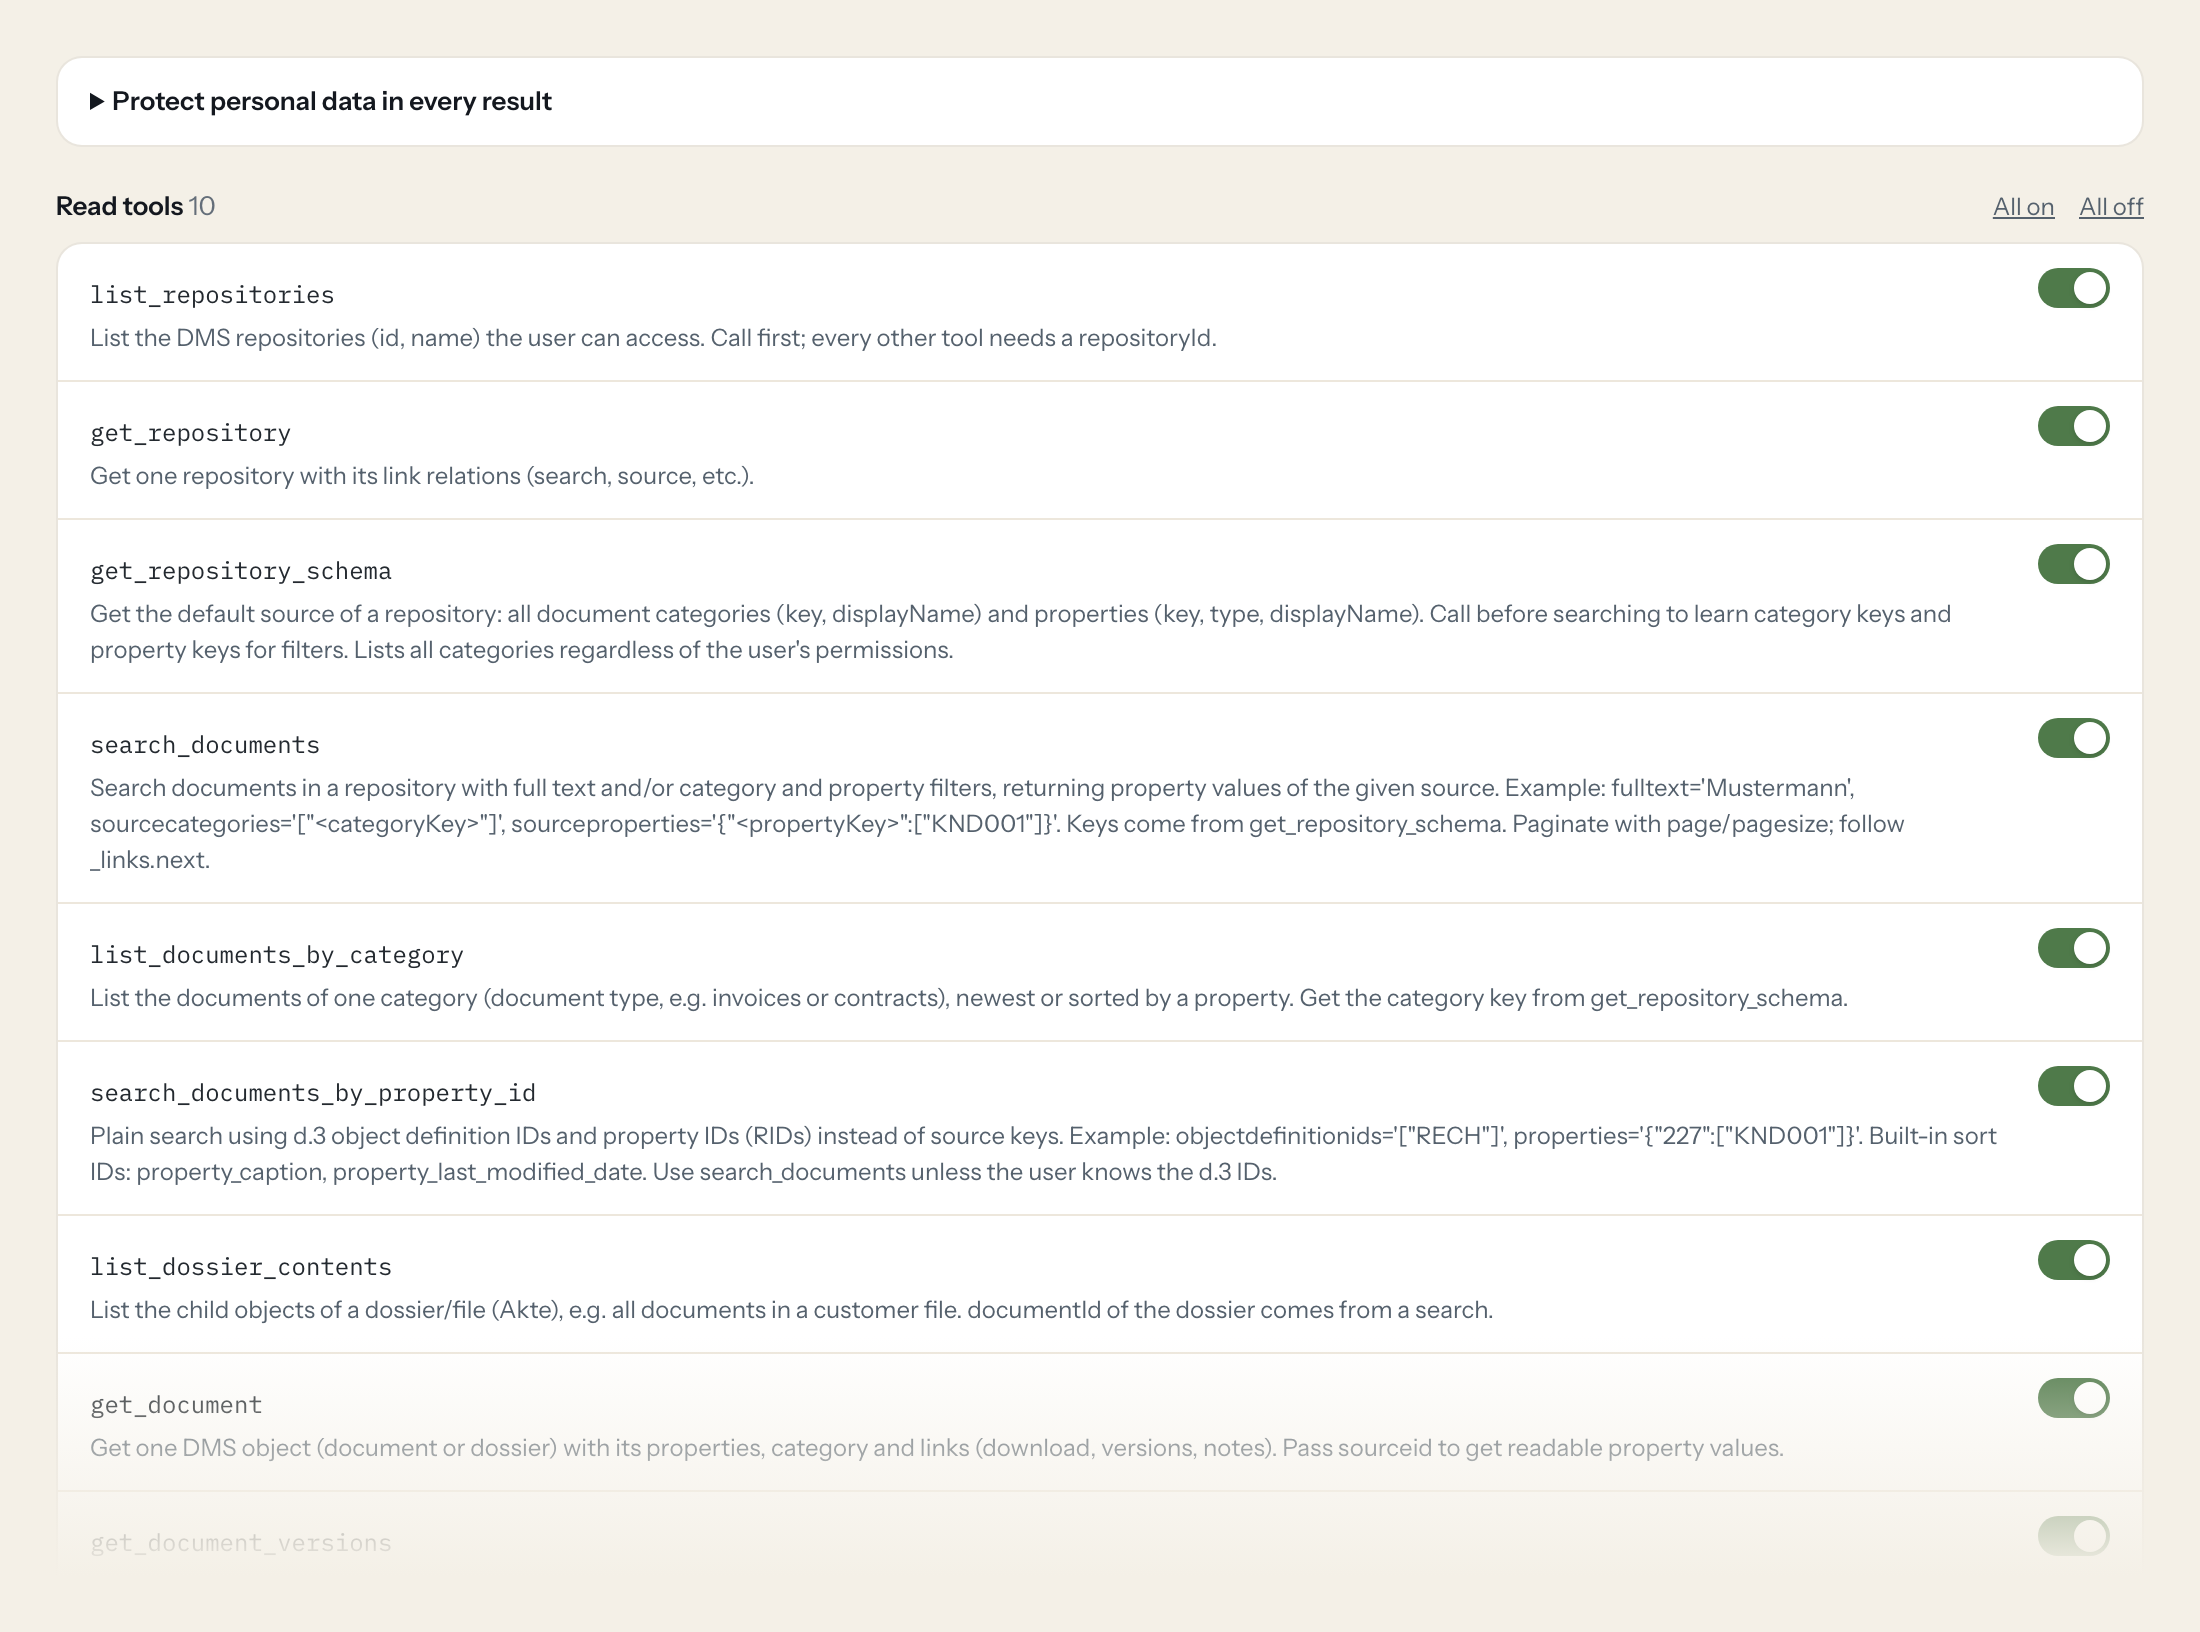Click the search_documents tool name
Screen dimensions: 2200x1632
coord(205,745)
